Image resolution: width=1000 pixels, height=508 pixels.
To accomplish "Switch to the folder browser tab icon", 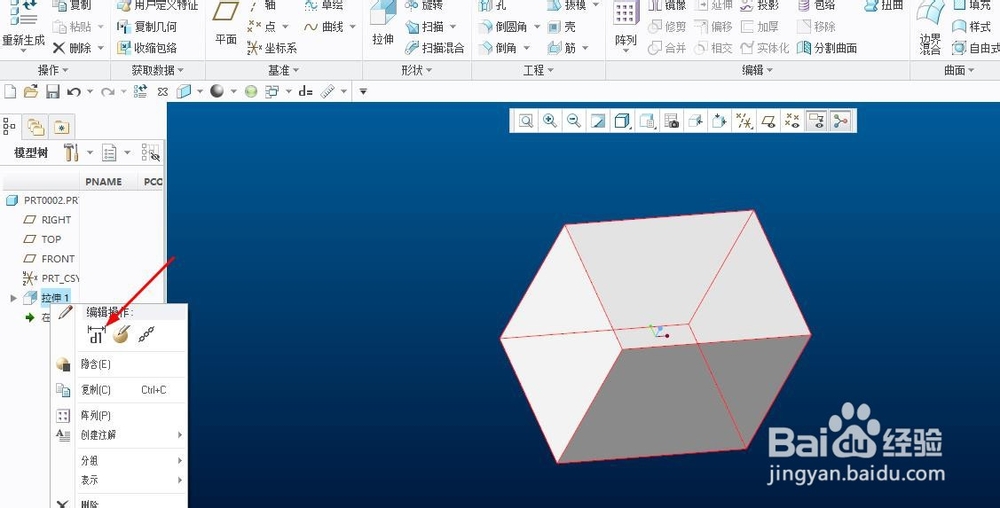I will [36, 127].
